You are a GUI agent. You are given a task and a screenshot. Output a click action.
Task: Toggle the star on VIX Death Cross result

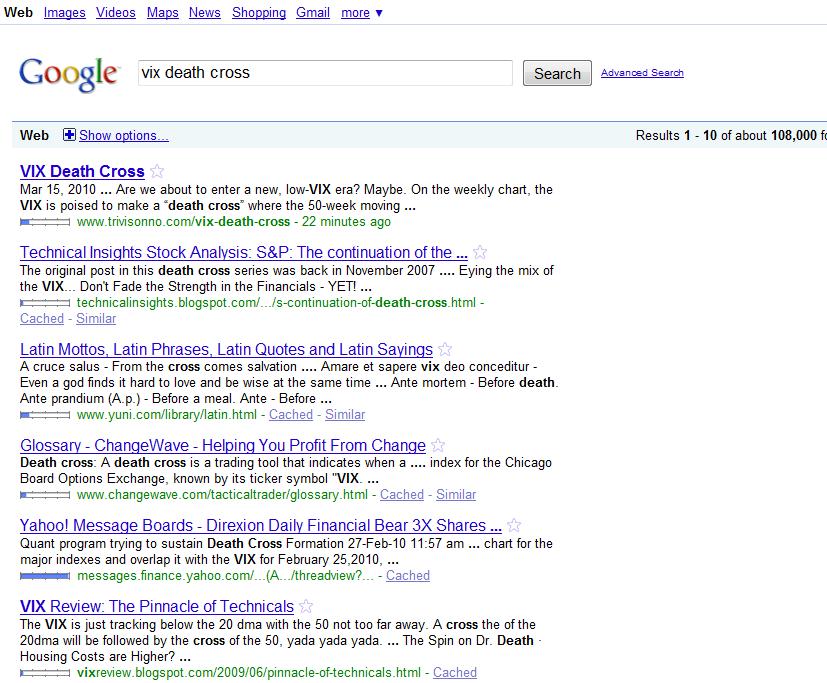(x=158, y=171)
